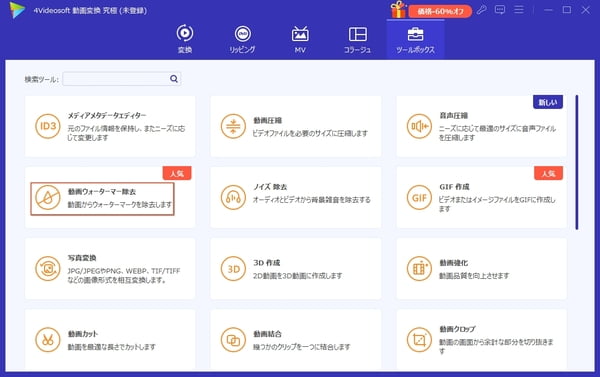Click the 動画結合 merger icon

[233, 339]
